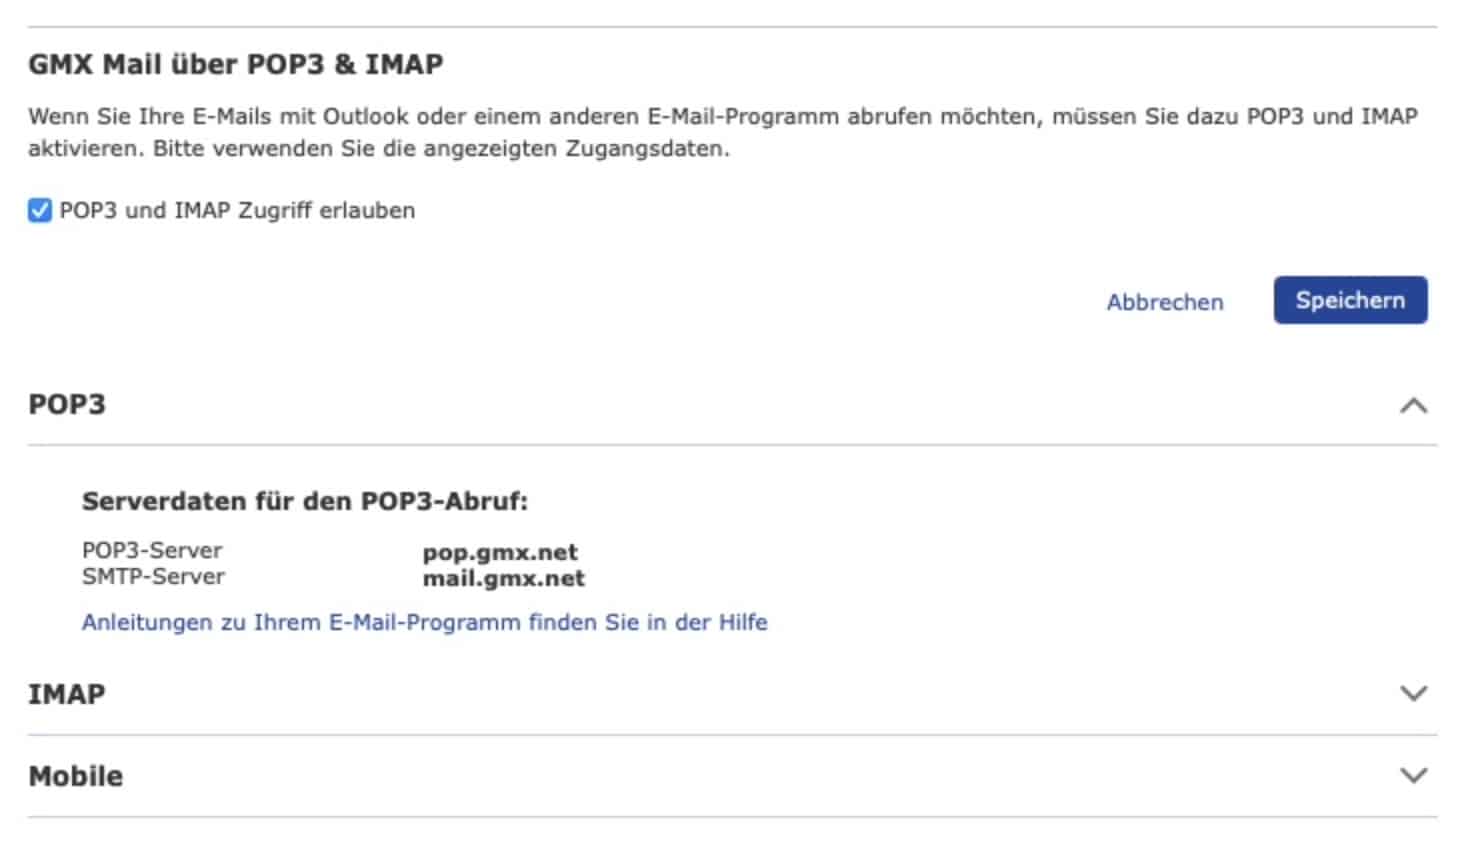Click the mail.gmx.net server address

point(503,578)
